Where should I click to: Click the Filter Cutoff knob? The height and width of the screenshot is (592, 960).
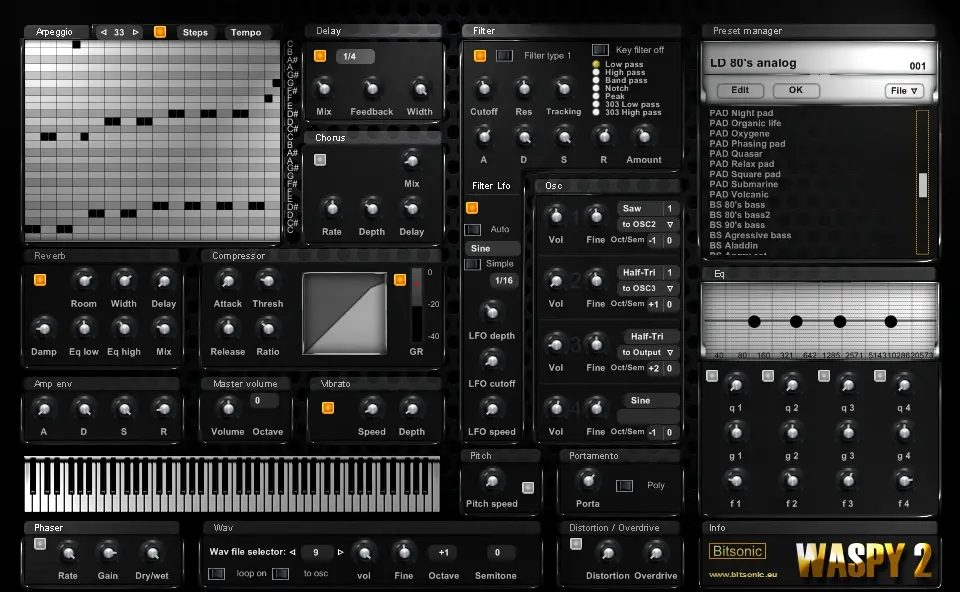tap(484, 89)
